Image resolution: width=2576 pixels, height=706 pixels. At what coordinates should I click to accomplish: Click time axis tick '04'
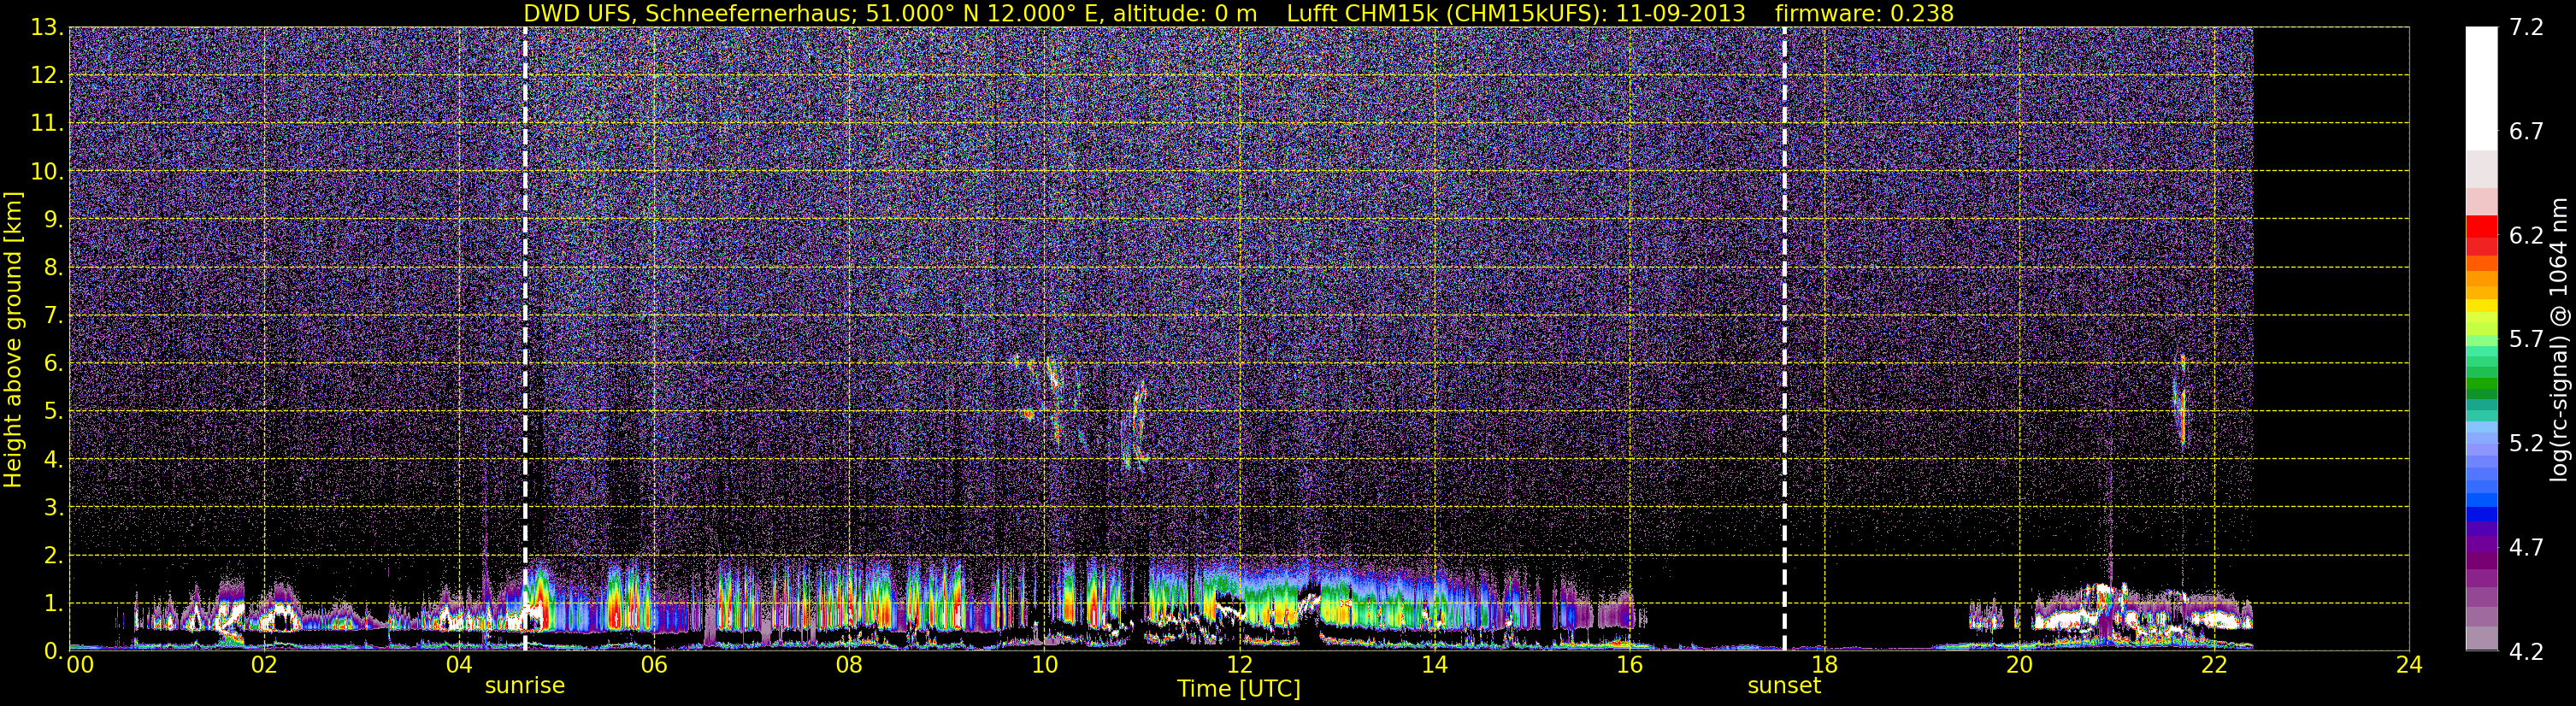[x=459, y=665]
